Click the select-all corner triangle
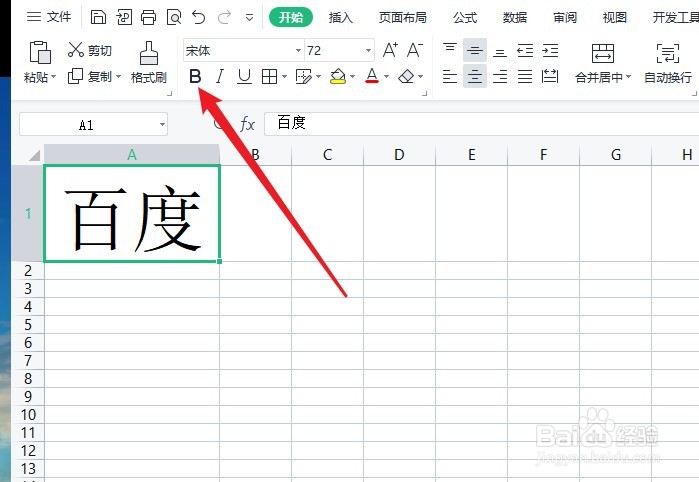Viewport: 699px width, 482px height. (34, 155)
